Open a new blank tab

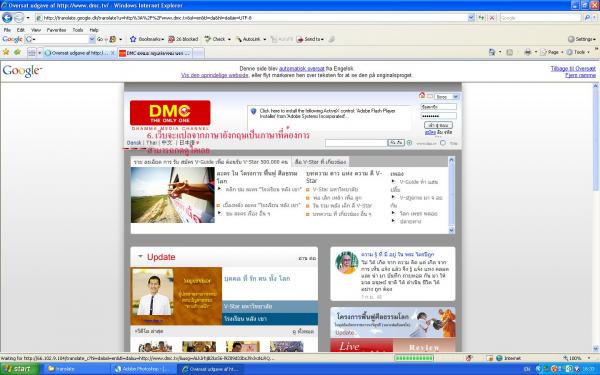point(198,53)
